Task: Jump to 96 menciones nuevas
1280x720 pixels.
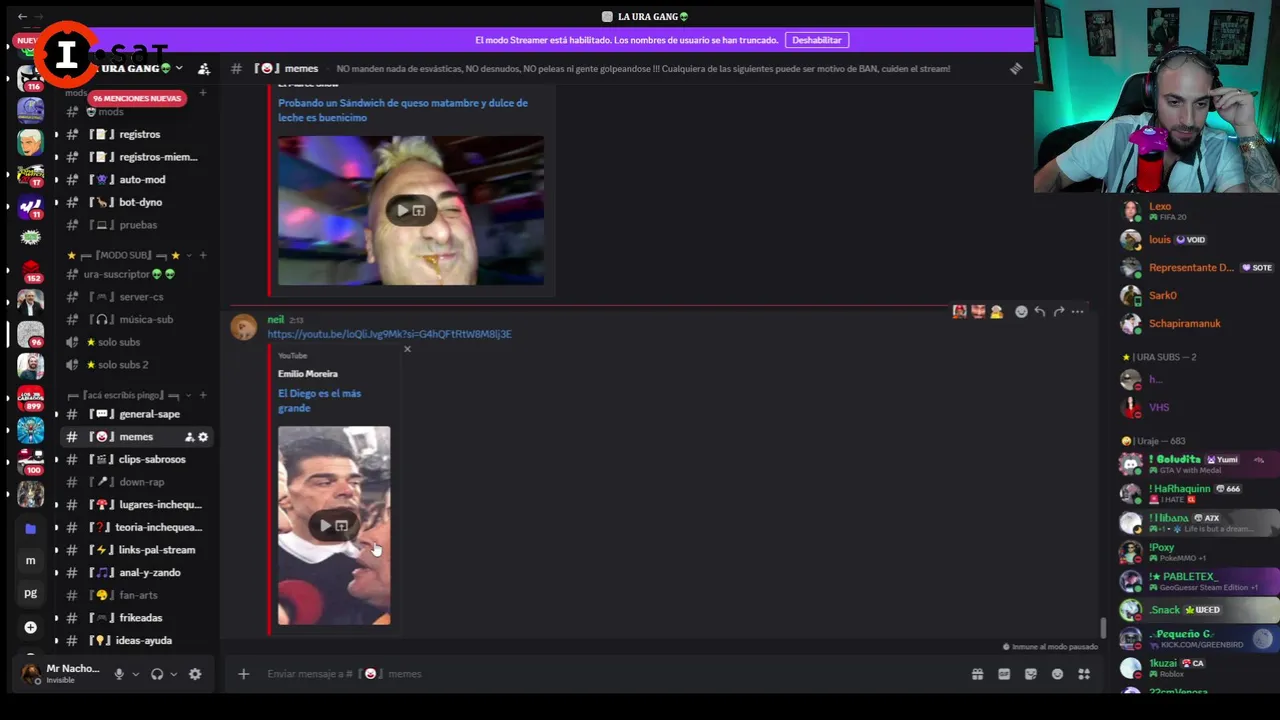Action: tap(137, 98)
